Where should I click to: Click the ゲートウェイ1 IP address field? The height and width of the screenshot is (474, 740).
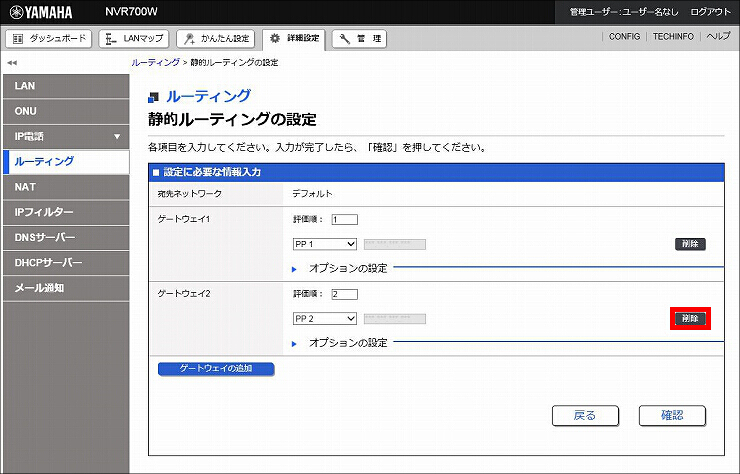coord(395,244)
